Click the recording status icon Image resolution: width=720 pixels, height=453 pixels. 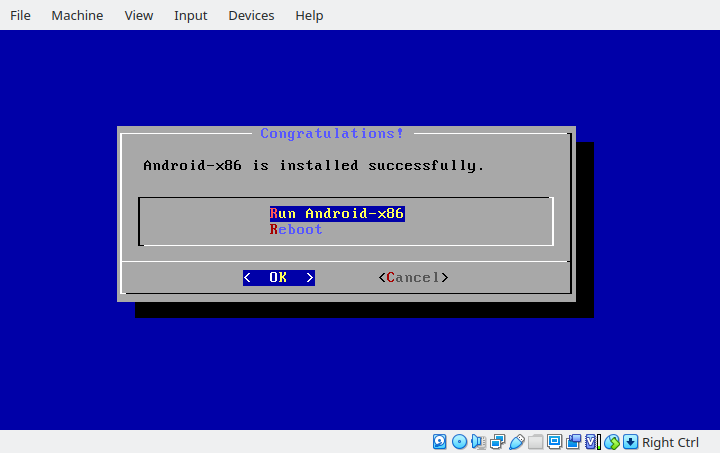click(574, 442)
